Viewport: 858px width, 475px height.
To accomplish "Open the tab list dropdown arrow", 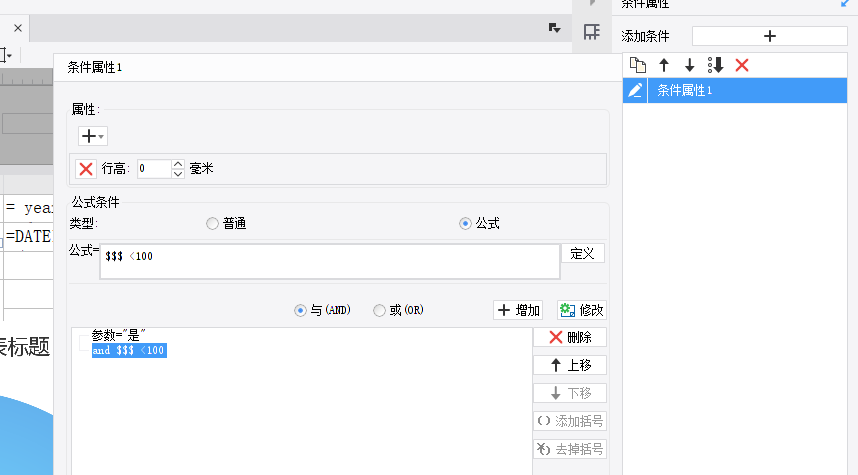I will click(x=555, y=28).
